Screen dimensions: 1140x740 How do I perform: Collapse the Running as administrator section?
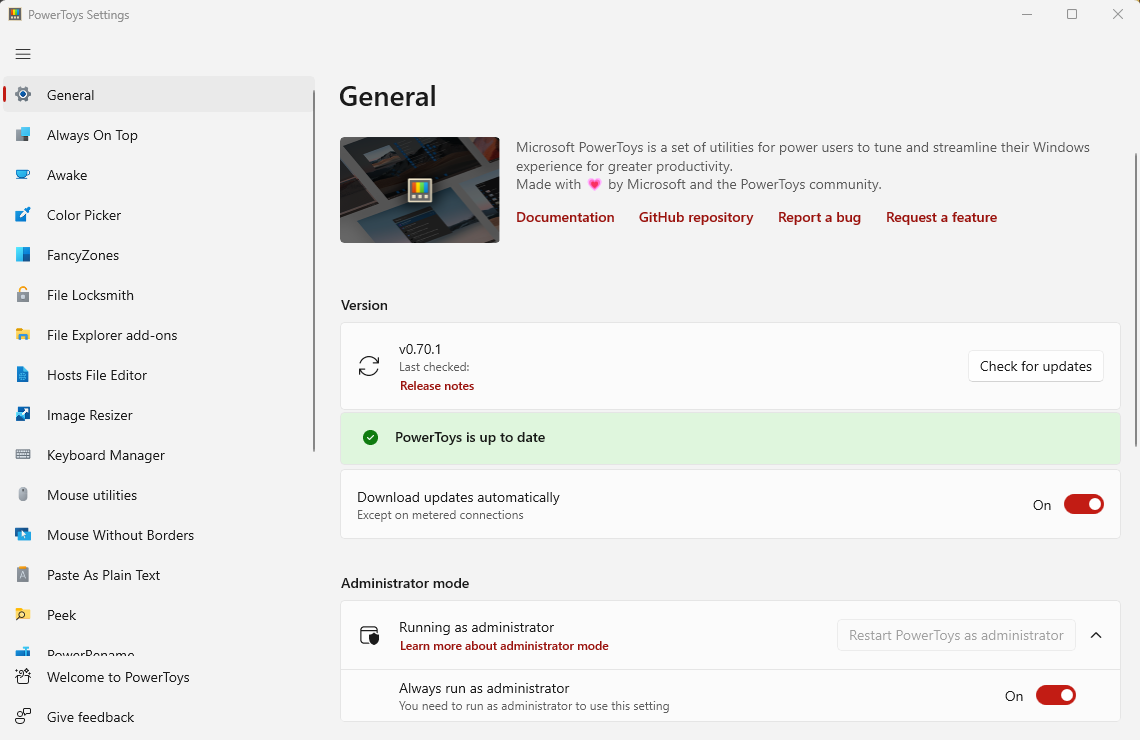click(x=1096, y=635)
